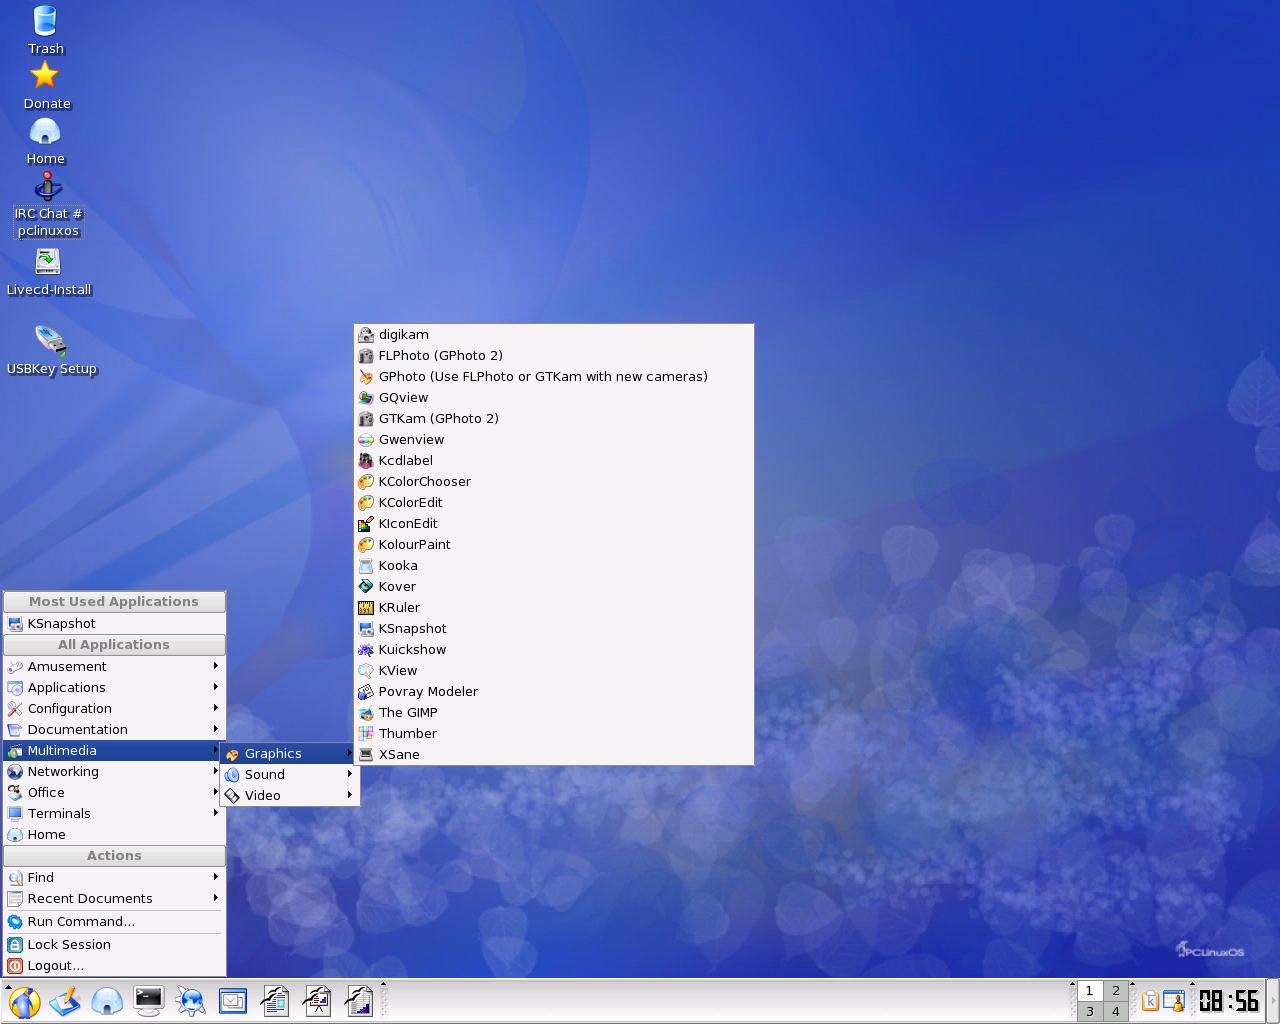Open the Home folder igloo icon in the panel
The width and height of the screenshot is (1280, 1024).
point(107,1001)
